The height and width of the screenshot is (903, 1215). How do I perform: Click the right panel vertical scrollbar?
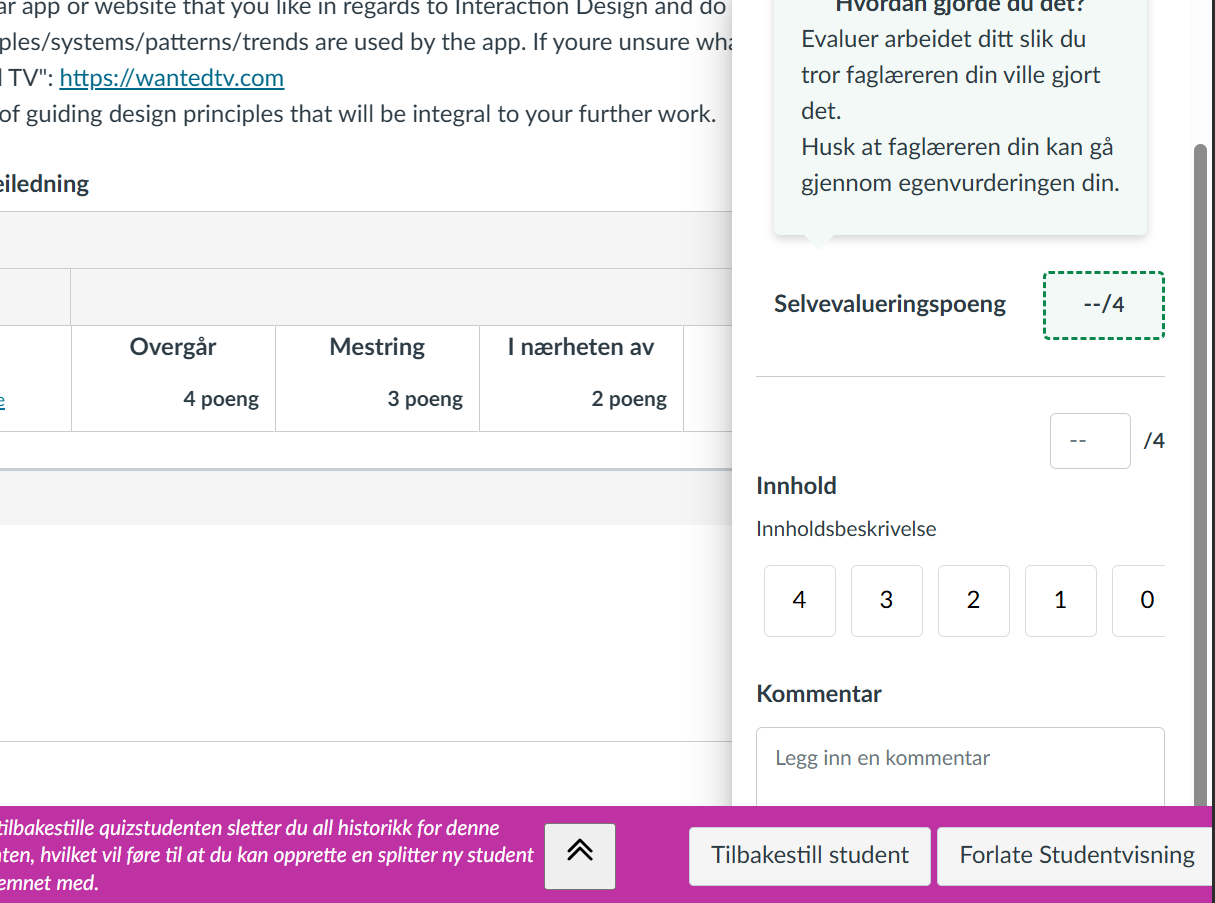coord(1200,400)
